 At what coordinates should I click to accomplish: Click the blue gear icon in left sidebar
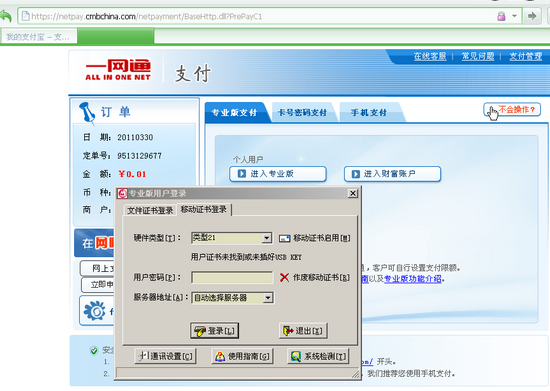(x=94, y=311)
